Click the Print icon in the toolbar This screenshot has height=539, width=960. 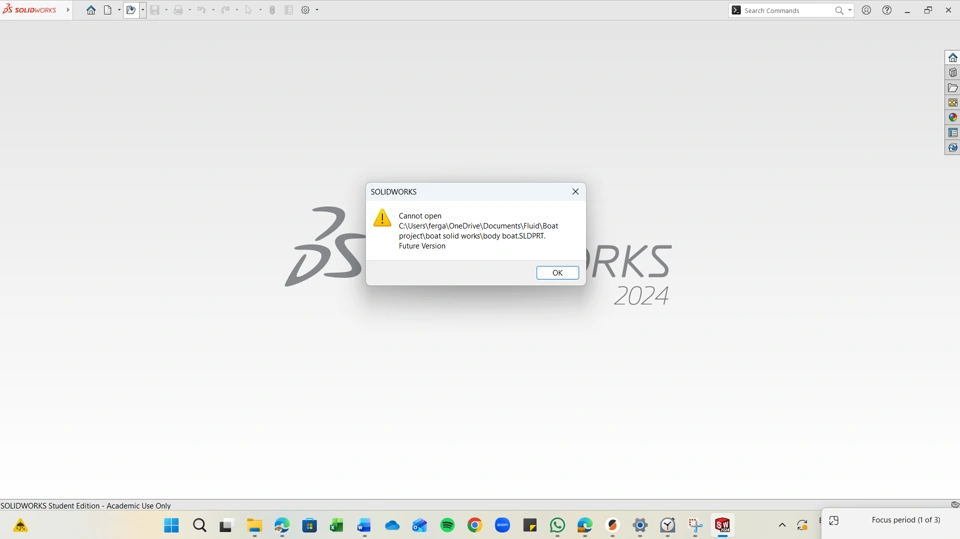tap(178, 10)
